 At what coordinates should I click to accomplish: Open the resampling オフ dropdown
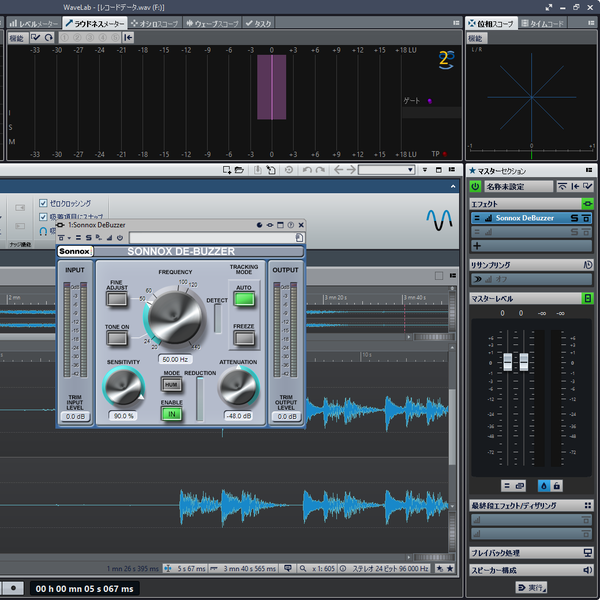point(531,279)
